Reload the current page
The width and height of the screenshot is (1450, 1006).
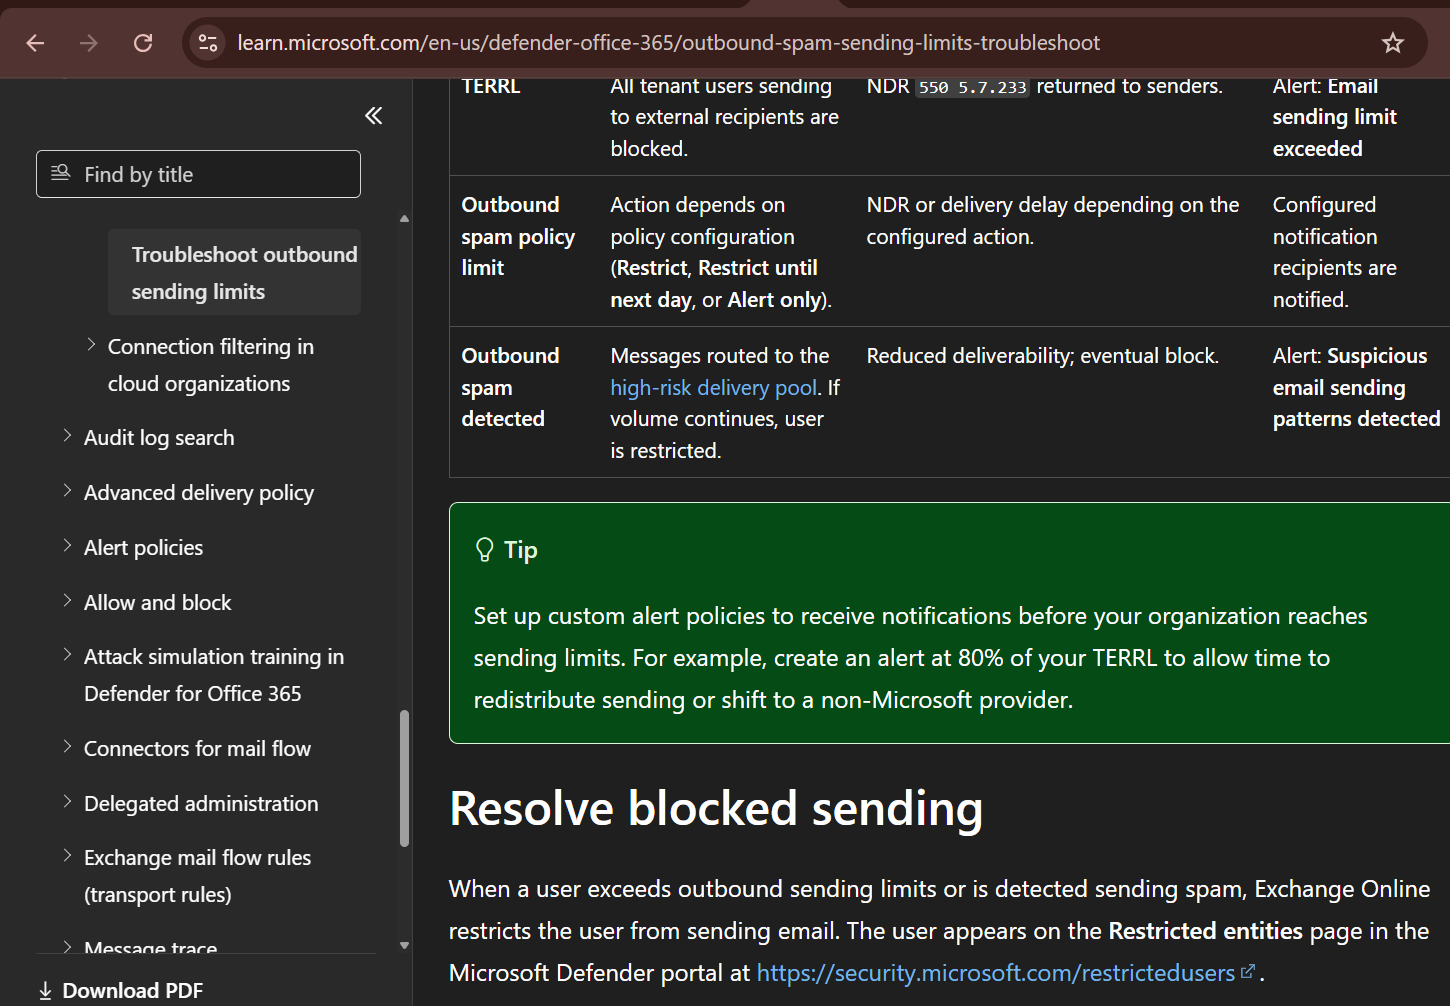click(143, 43)
